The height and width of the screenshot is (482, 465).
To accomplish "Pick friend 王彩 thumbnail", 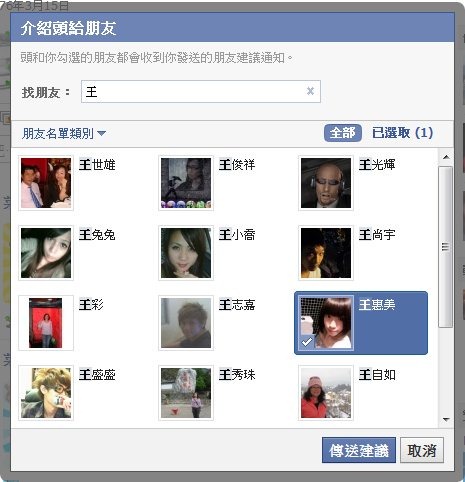I will (x=46, y=323).
